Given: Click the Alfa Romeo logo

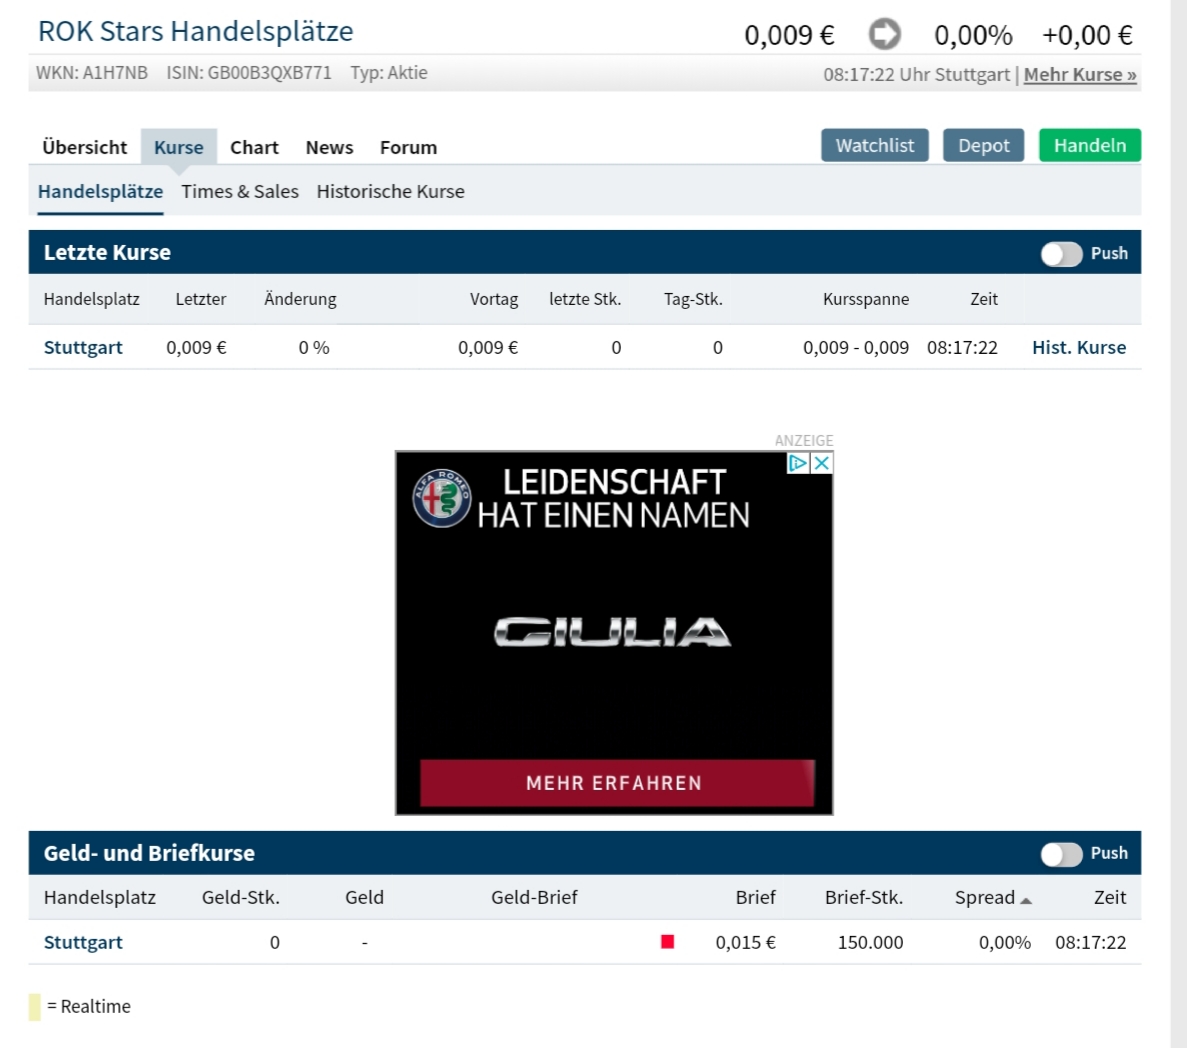Looking at the screenshot, I should (x=442, y=497).
